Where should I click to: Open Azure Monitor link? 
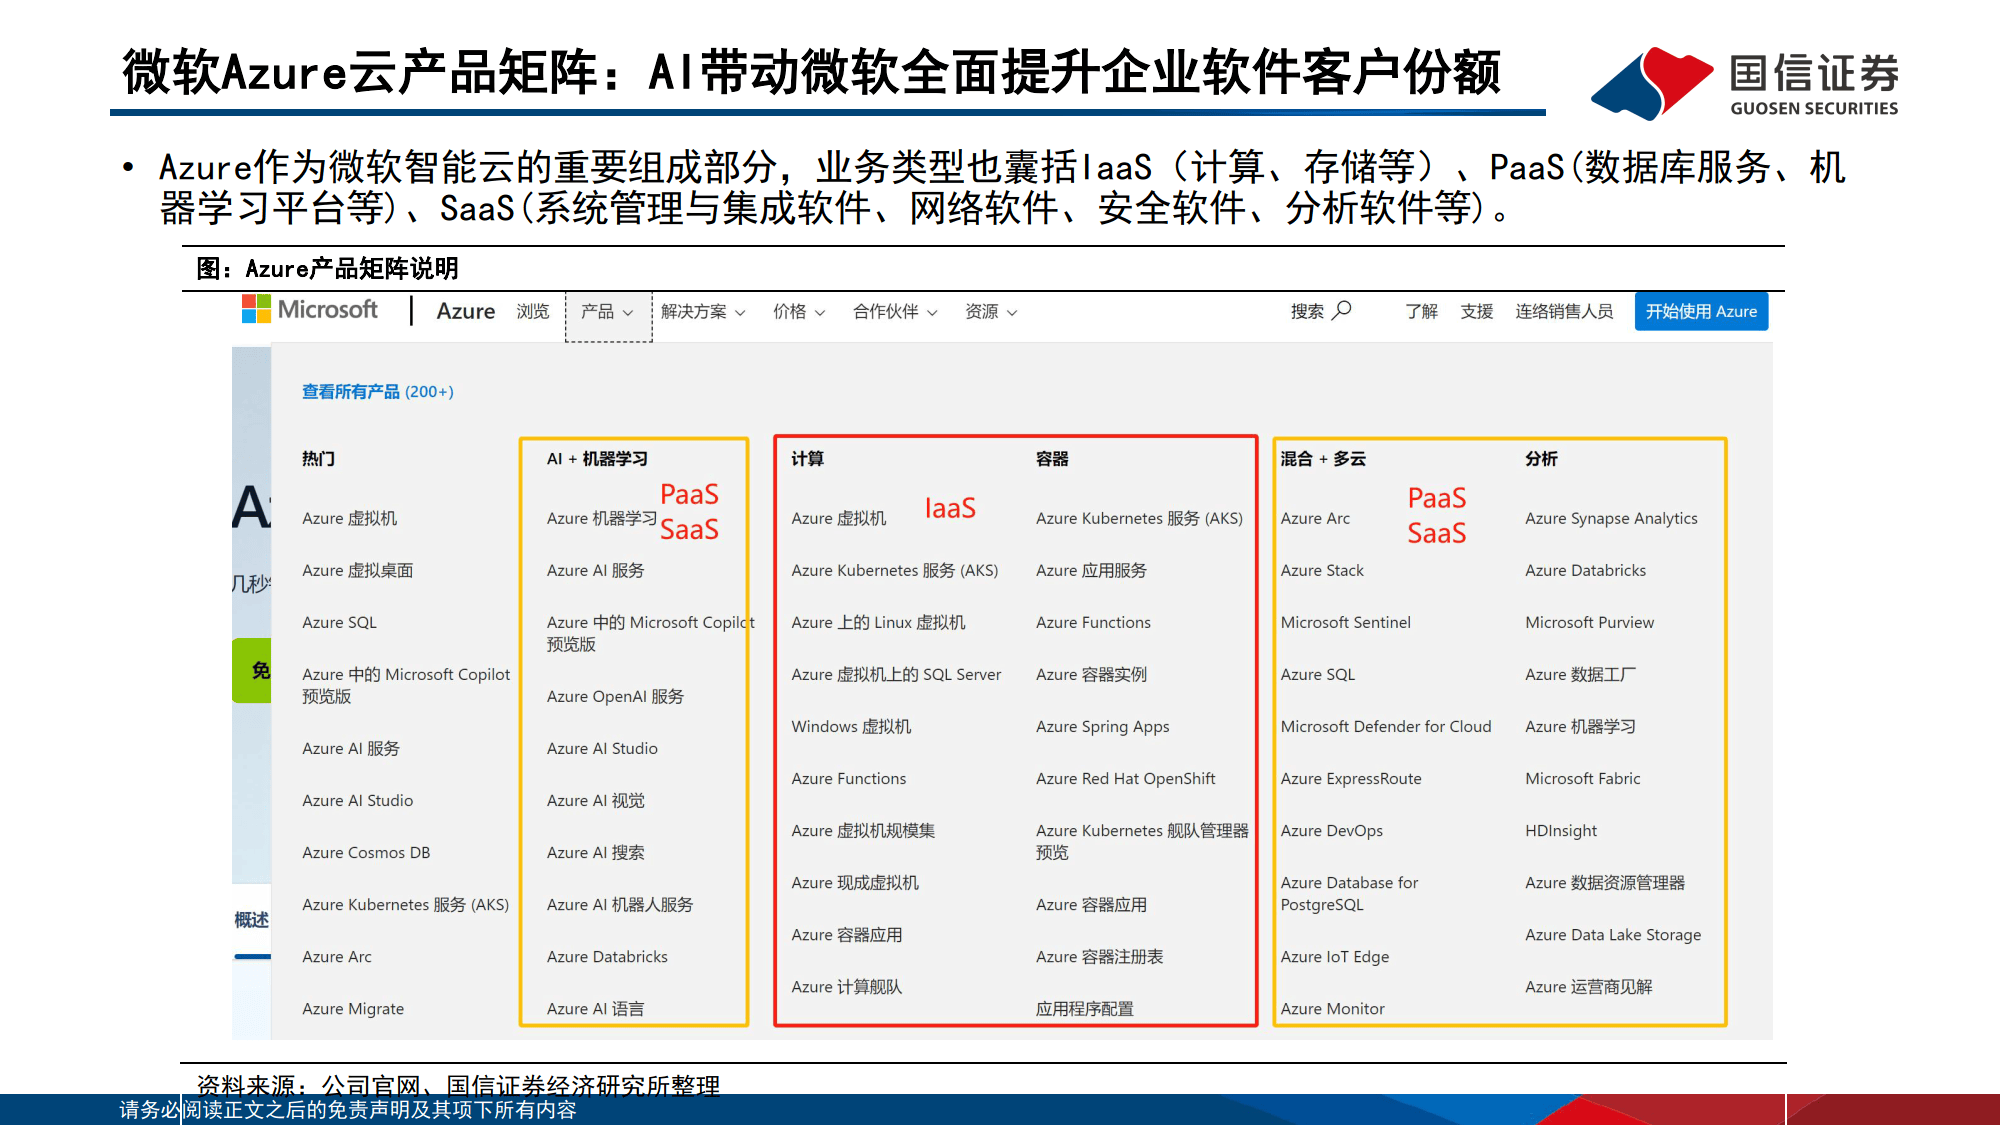[1333, 1009]
